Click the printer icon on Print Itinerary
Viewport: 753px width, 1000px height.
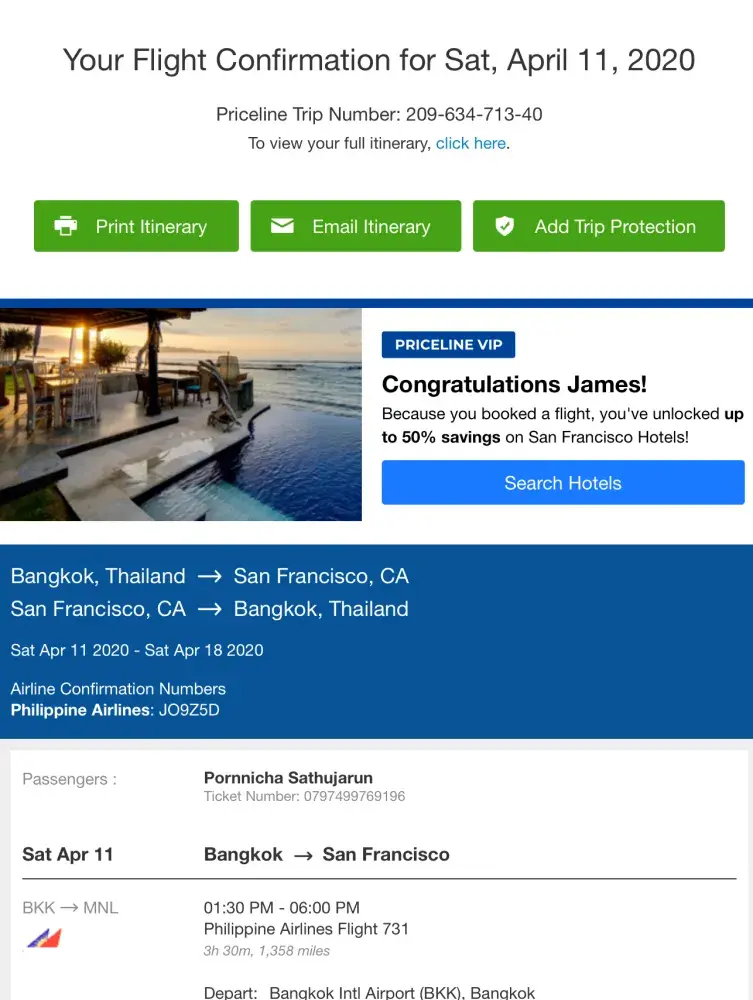pos(66,226)
